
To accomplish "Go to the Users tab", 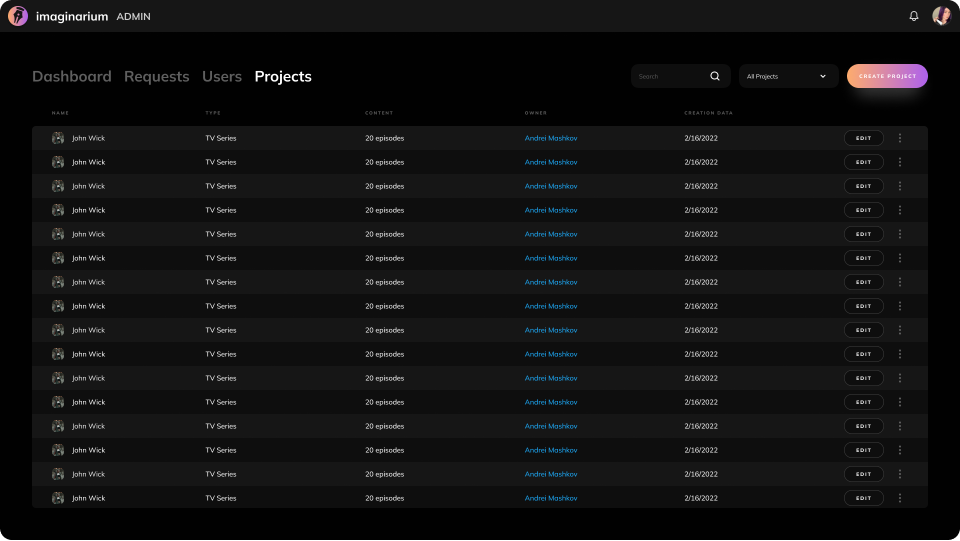I will 222,77.
